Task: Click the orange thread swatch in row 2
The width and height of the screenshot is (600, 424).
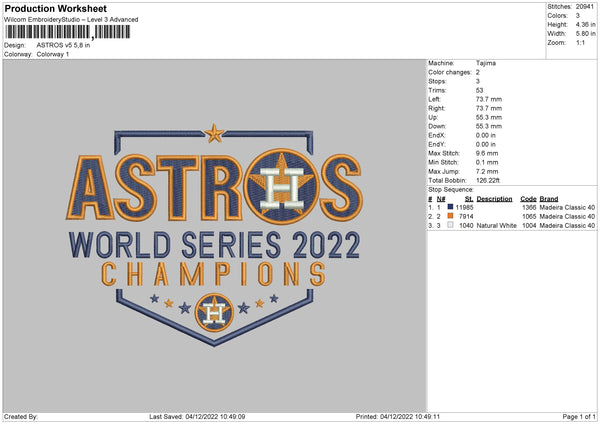Action: tap(450, 216)
